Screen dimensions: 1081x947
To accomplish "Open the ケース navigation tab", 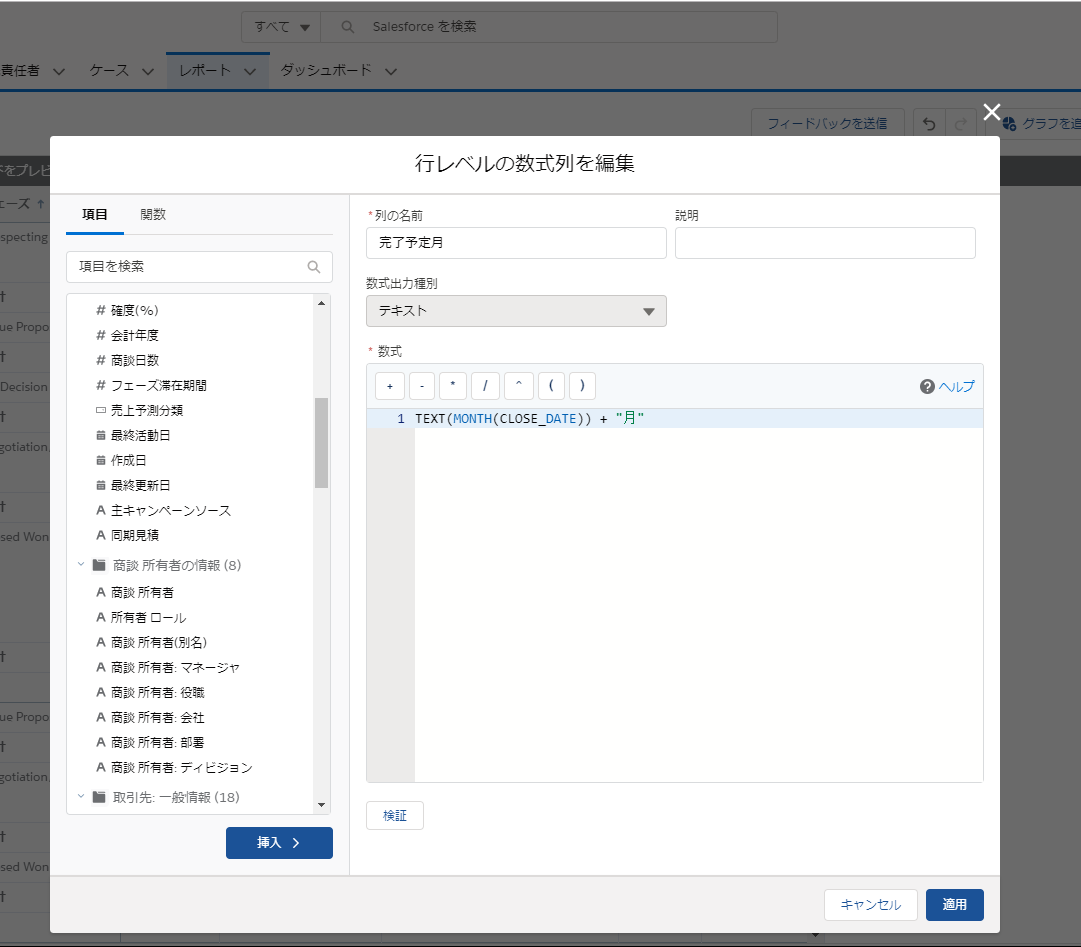I will point(109,70).
